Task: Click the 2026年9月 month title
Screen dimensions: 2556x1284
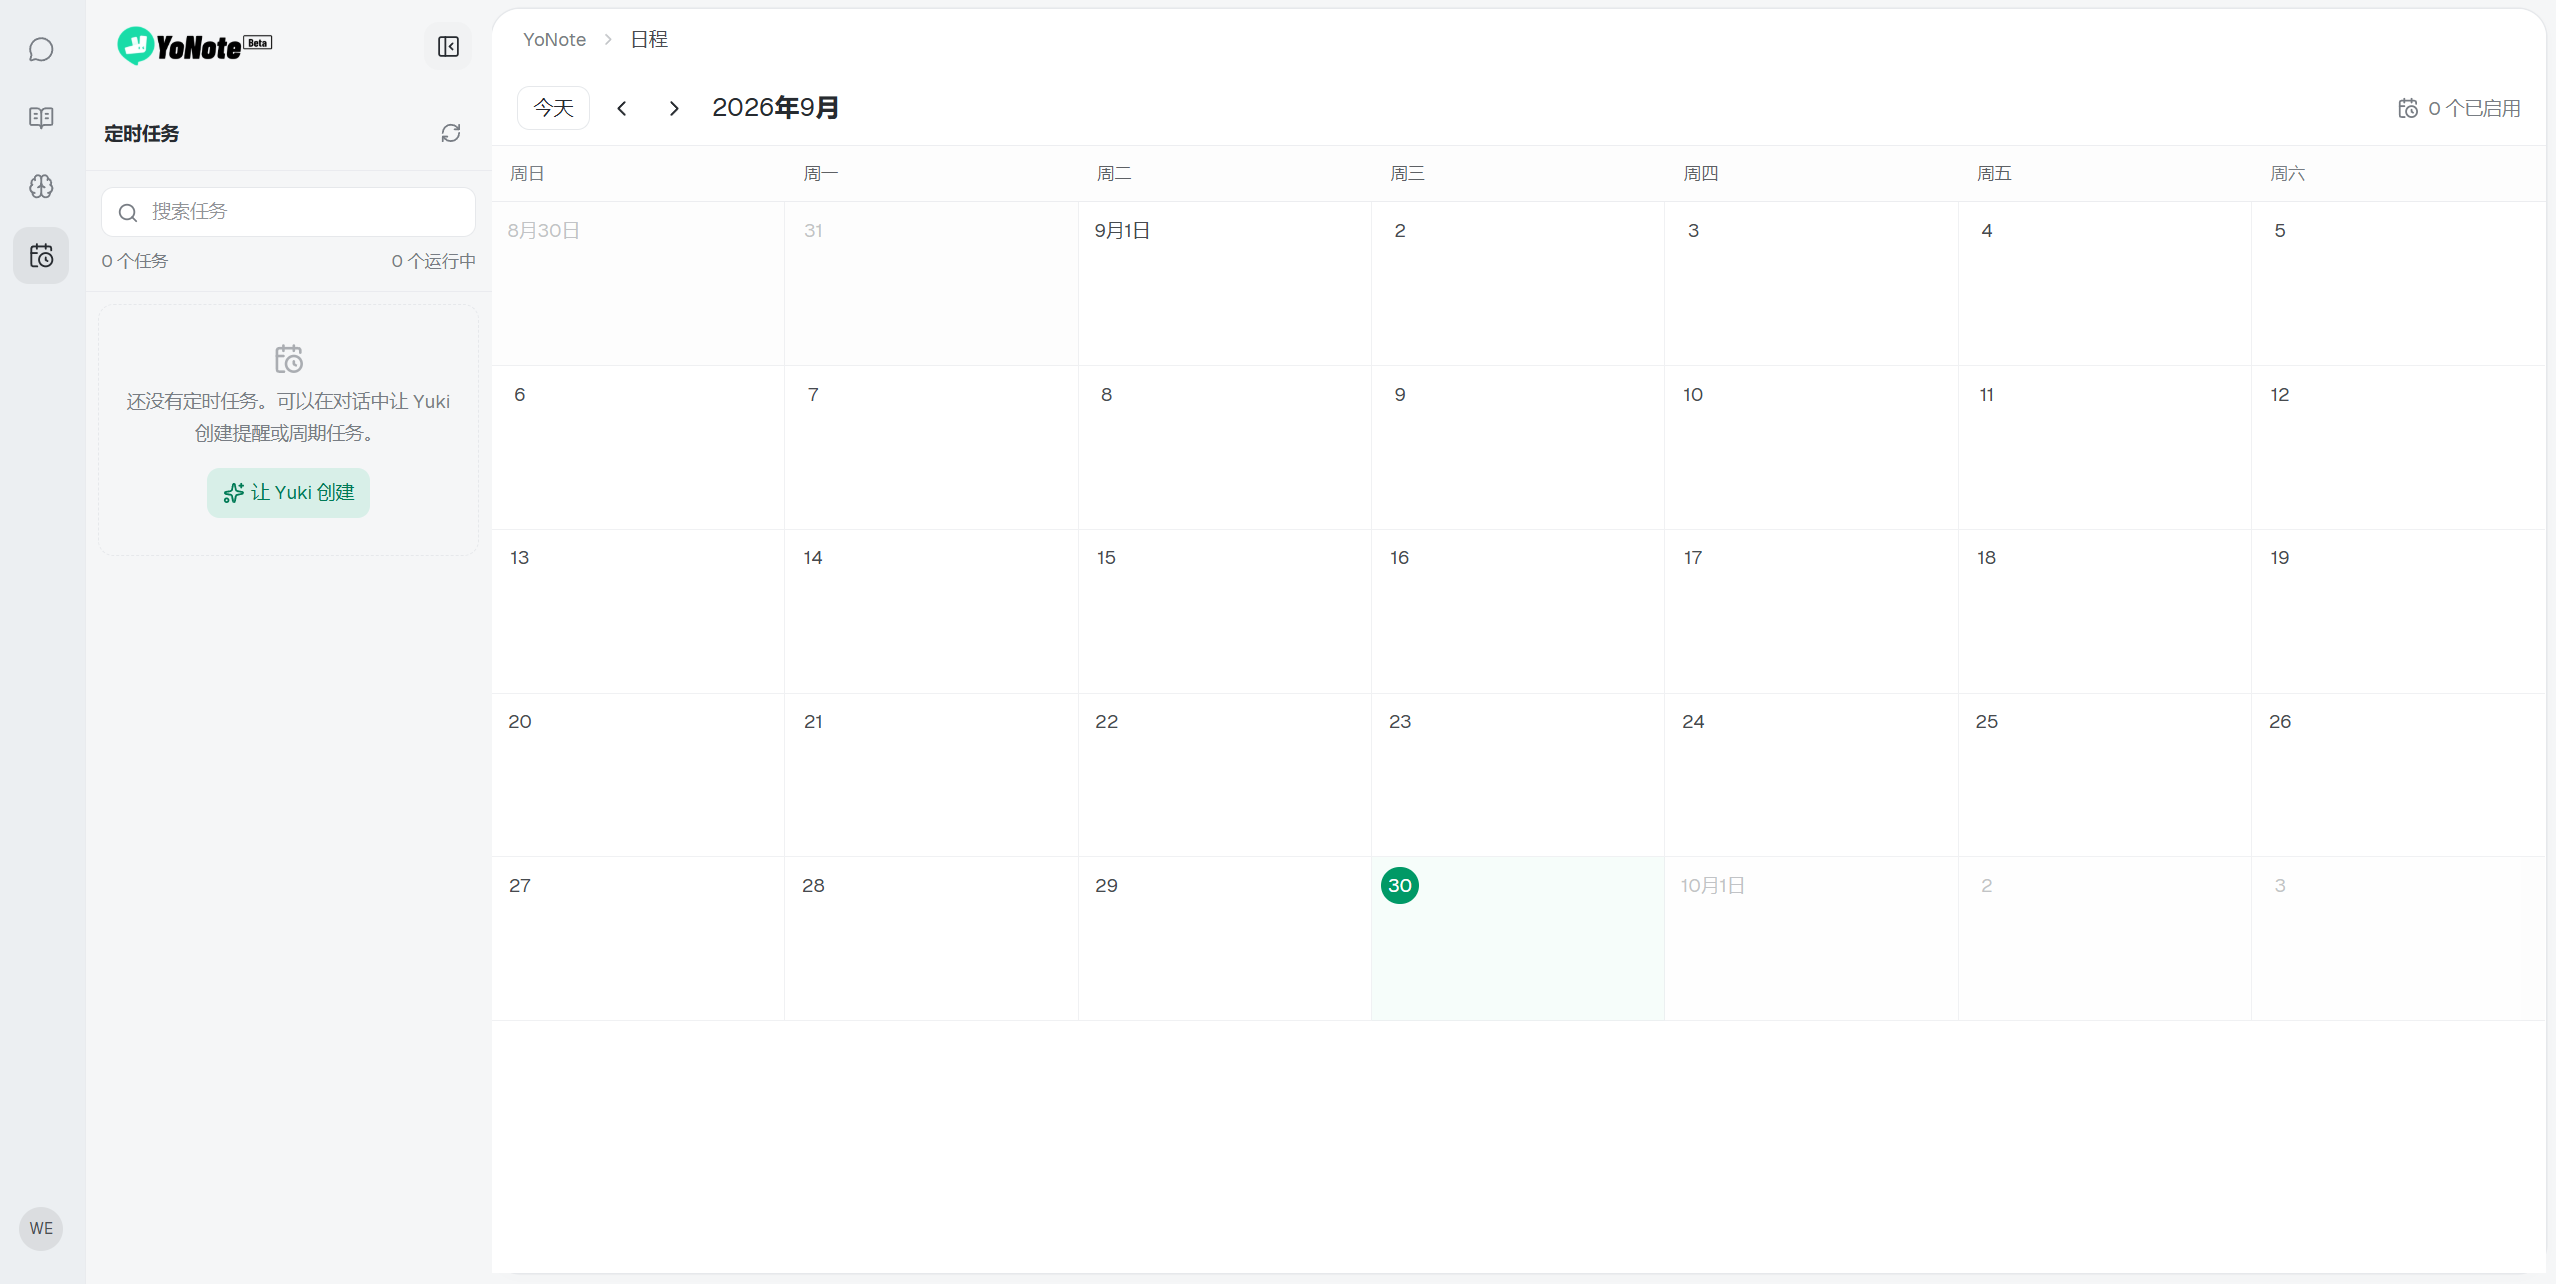Action: click(775, 107)
